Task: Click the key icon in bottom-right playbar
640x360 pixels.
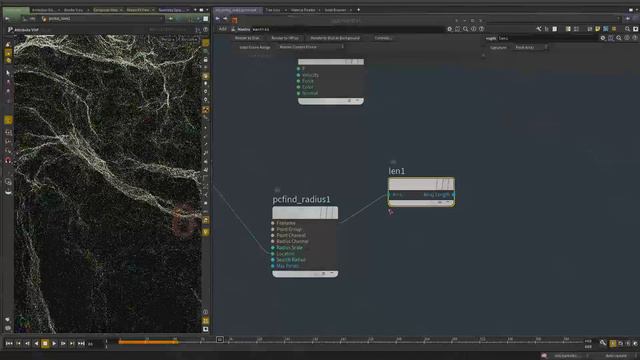Action: pos(603,343)
